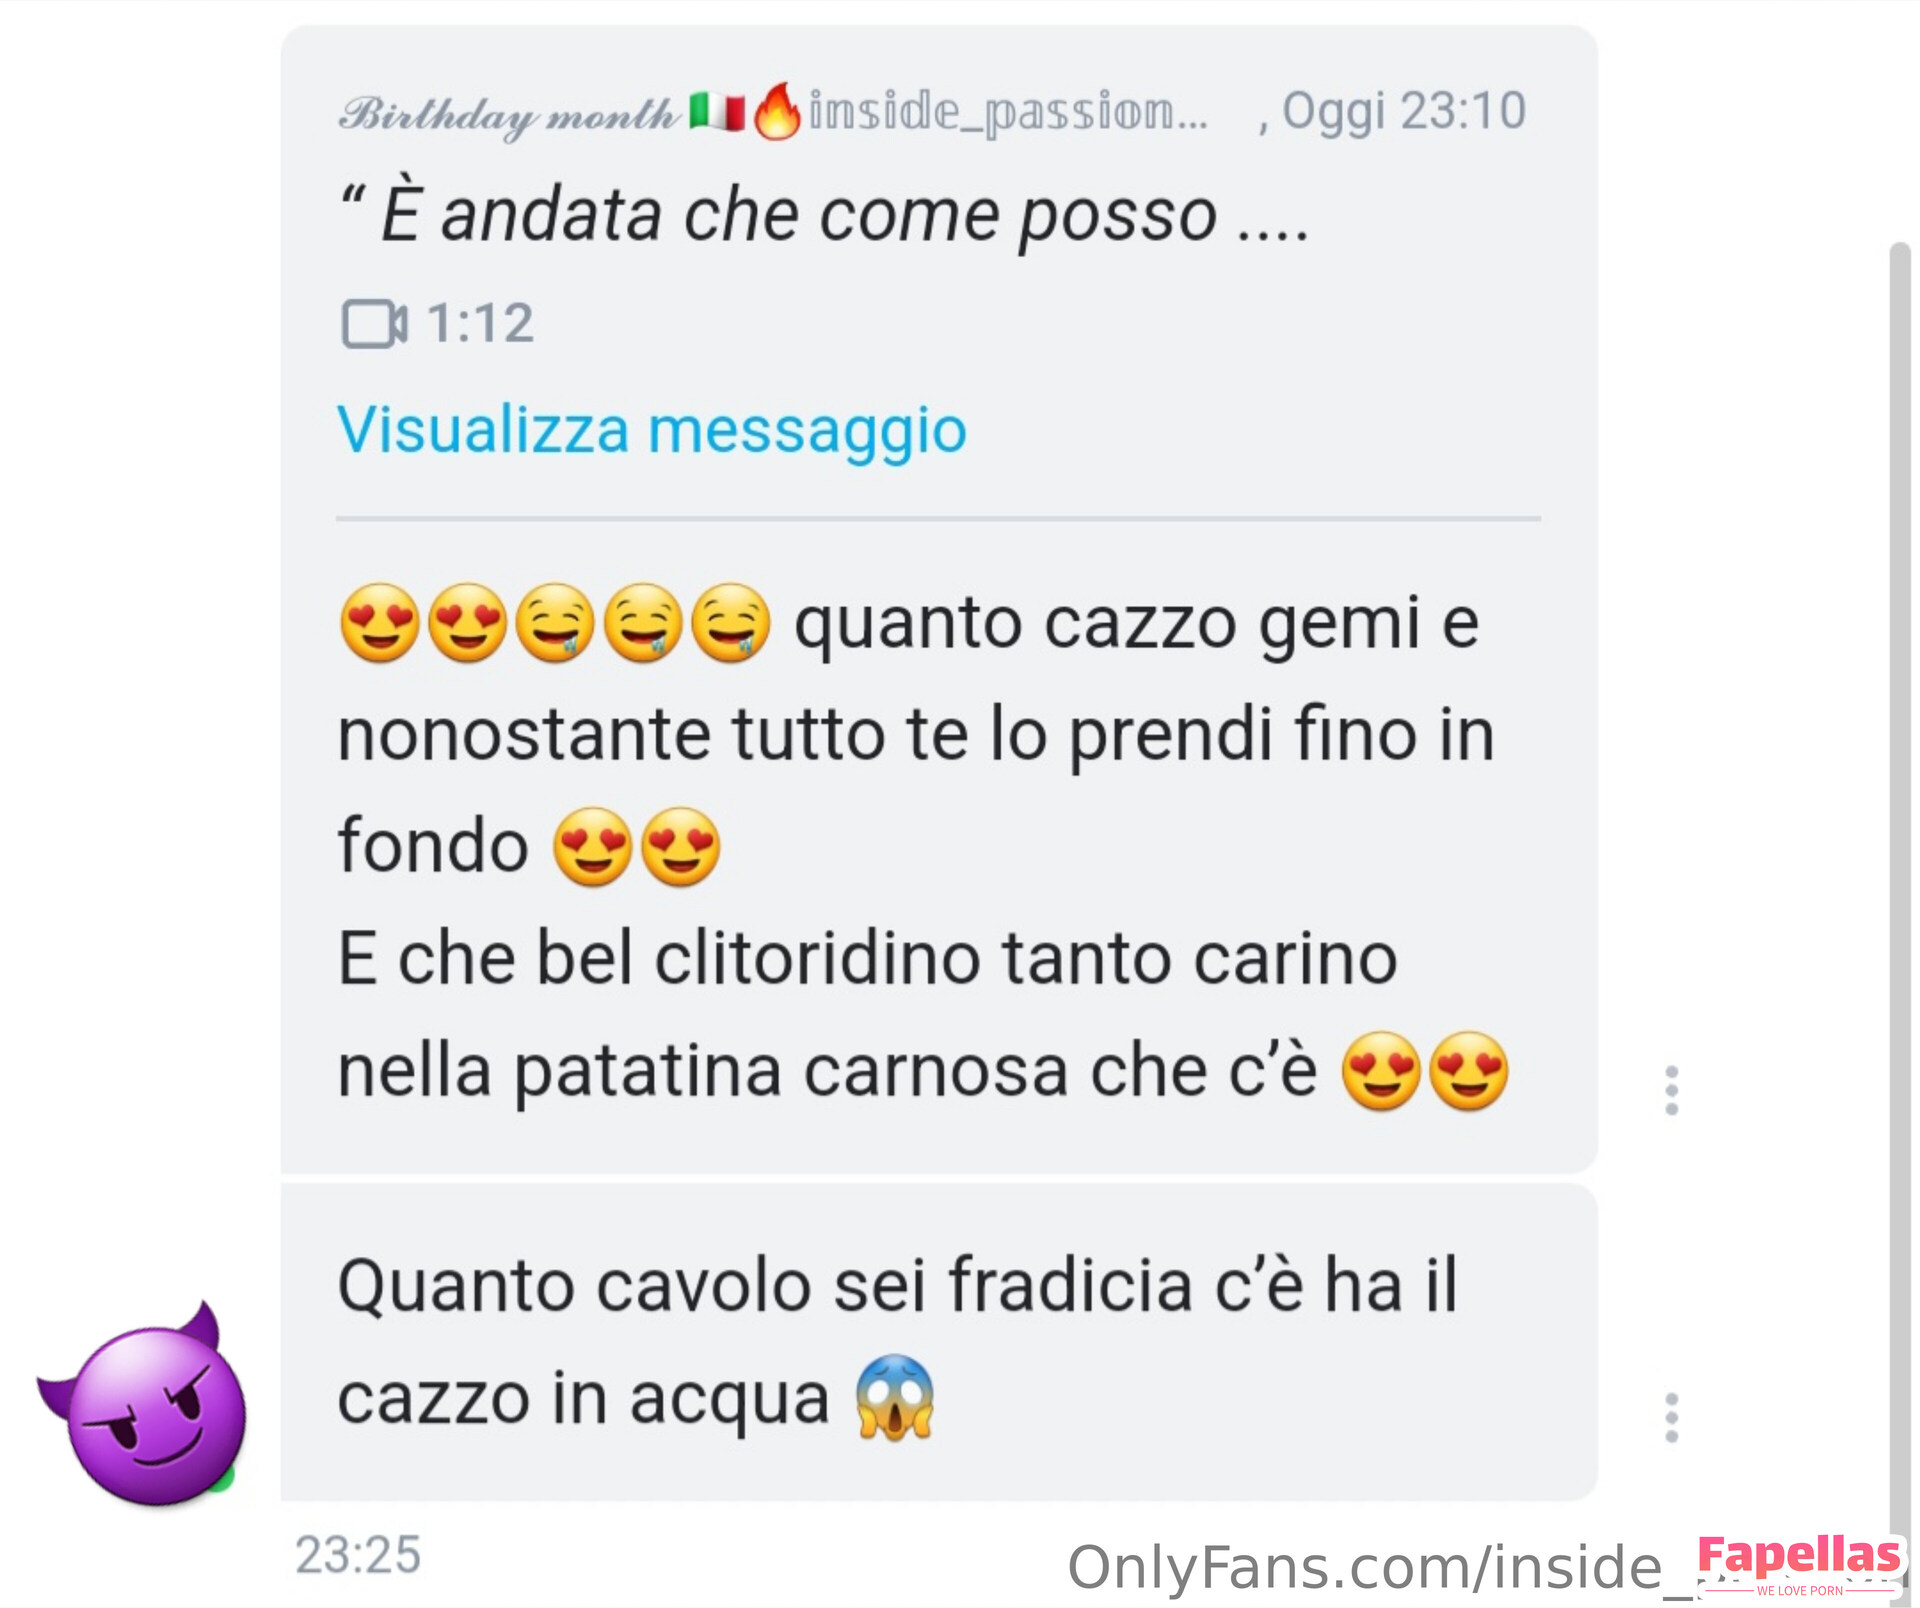The image size is (1920, 1608).
Task: Click the vertical scrollbar on the right edge
Action: 1899,900
